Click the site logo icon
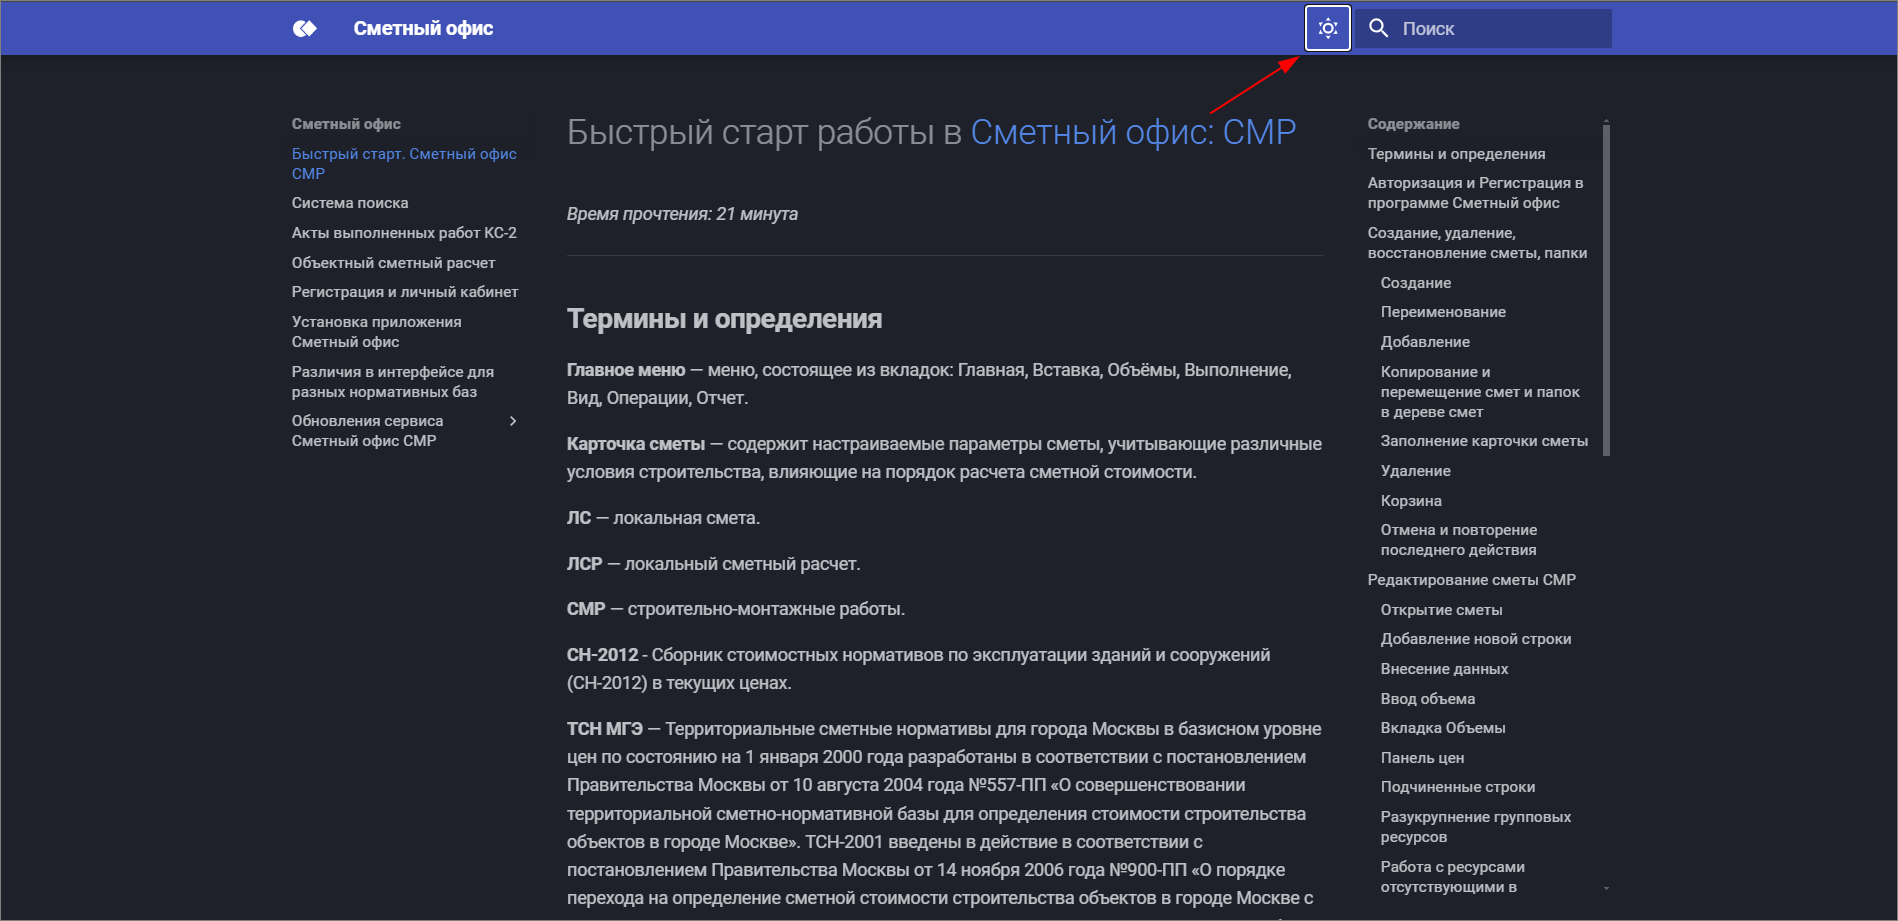The image size is (1898, 921). click(x=303, y=27)
